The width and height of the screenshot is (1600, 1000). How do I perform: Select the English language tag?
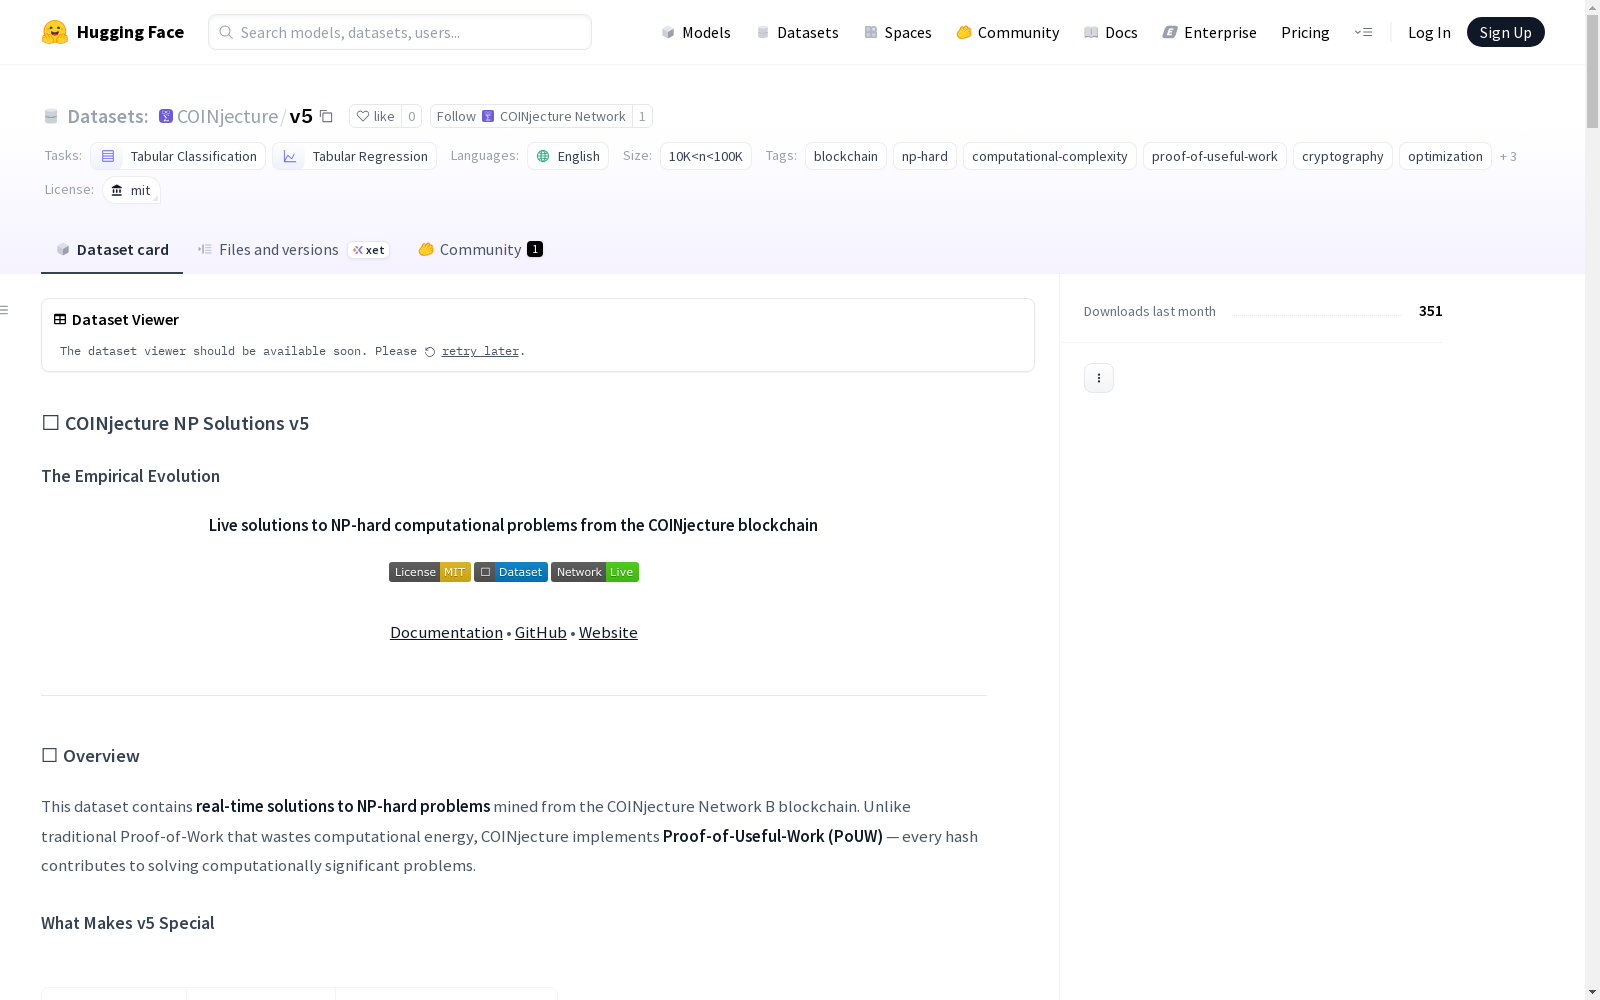tap(568, 156)
